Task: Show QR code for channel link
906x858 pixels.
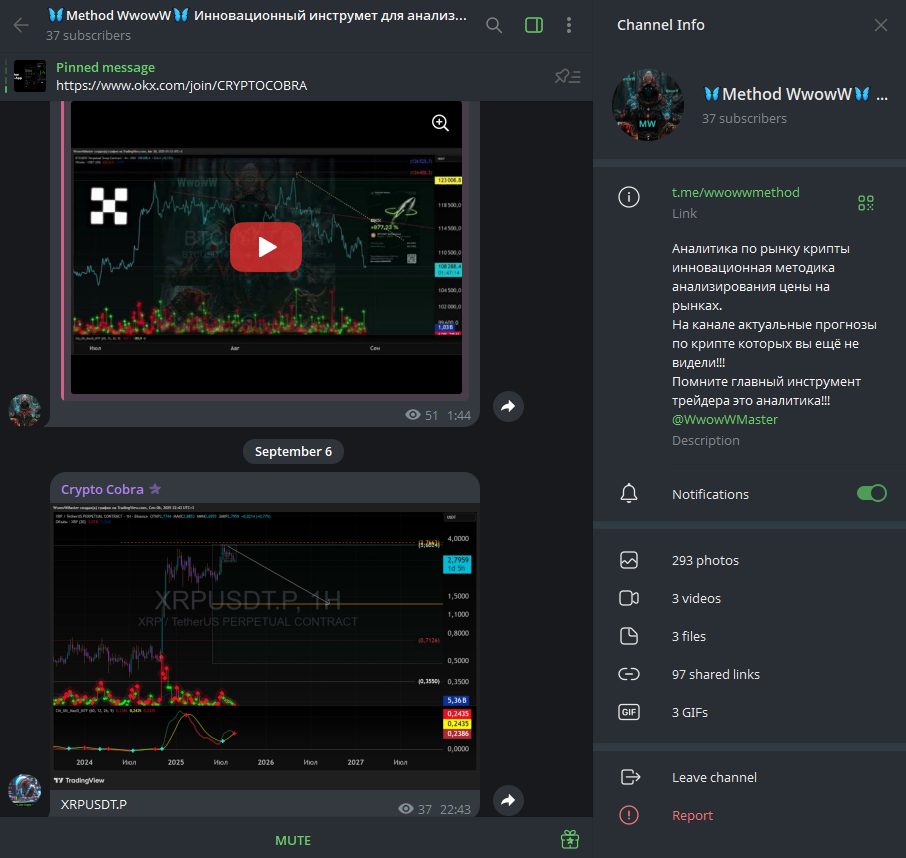Action: pos(865,203)
